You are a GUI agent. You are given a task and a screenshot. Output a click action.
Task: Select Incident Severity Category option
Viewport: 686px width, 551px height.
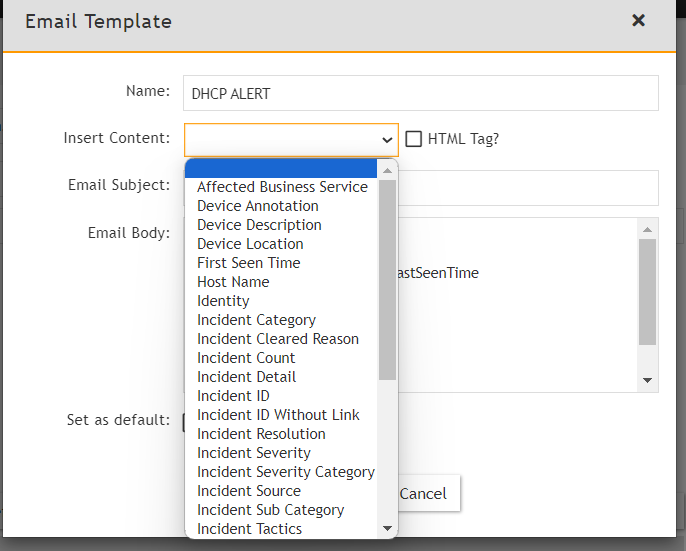click(286, 472)
